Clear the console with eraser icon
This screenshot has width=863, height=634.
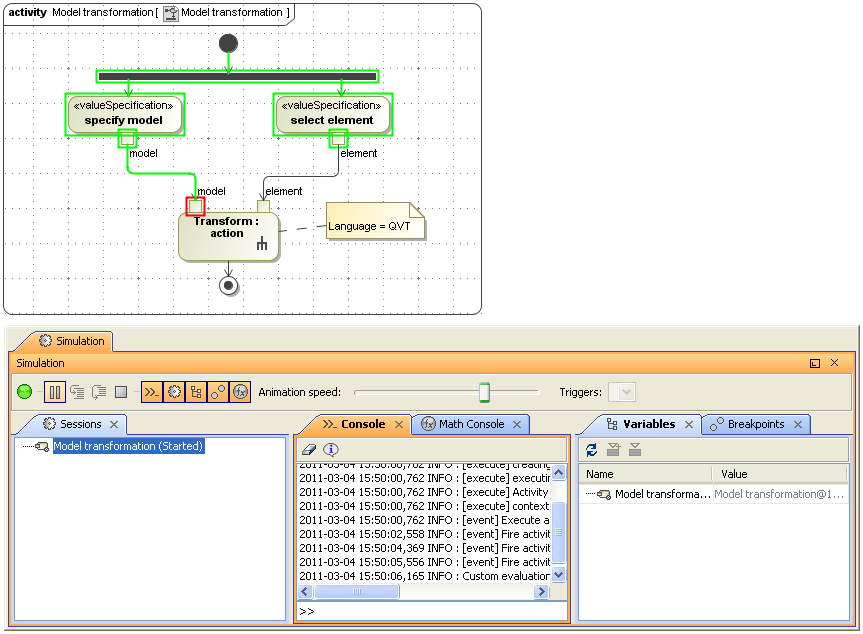coord(309,450)
